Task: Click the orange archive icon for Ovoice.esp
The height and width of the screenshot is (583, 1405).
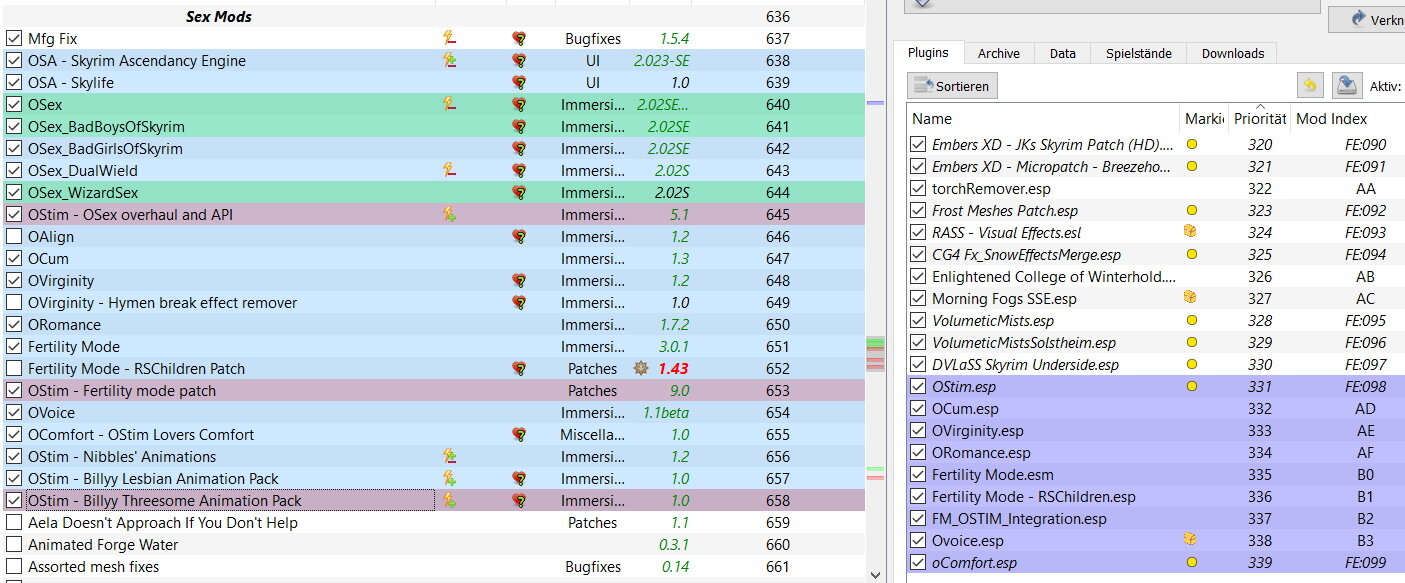Action: (1191, 539)
